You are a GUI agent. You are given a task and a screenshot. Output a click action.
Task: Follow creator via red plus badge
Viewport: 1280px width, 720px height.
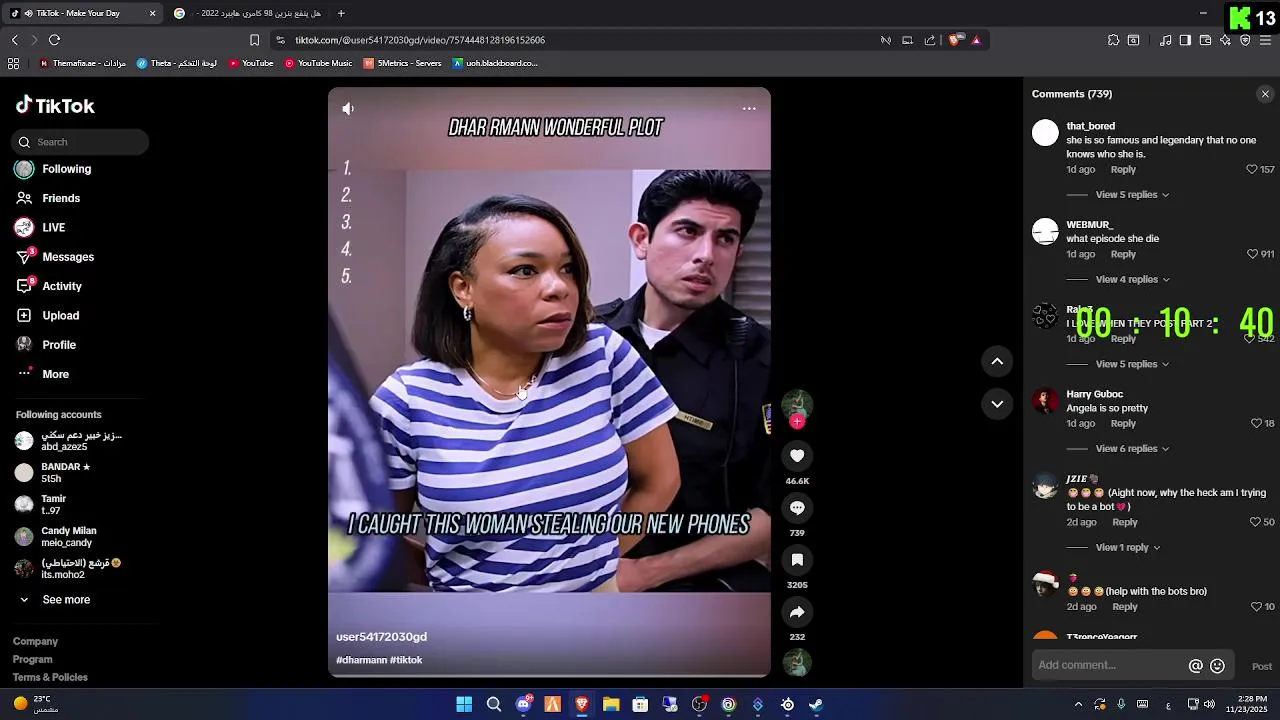tap(797, 422)
